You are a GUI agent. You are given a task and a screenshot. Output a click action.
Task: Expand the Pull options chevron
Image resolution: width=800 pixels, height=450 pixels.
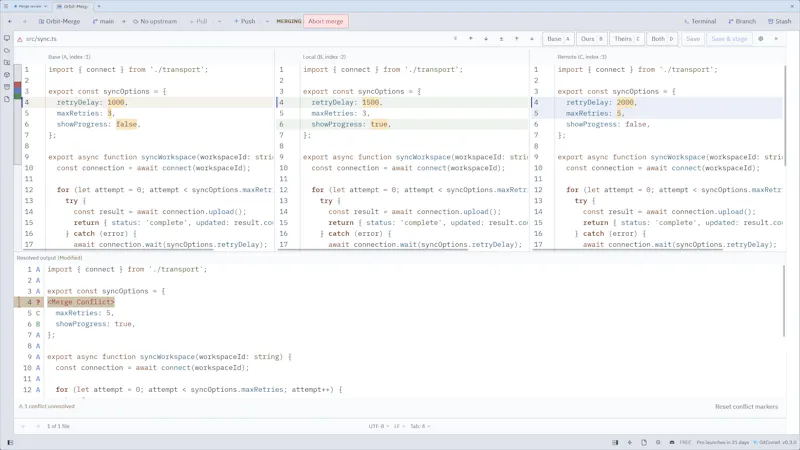coord(219,21)
